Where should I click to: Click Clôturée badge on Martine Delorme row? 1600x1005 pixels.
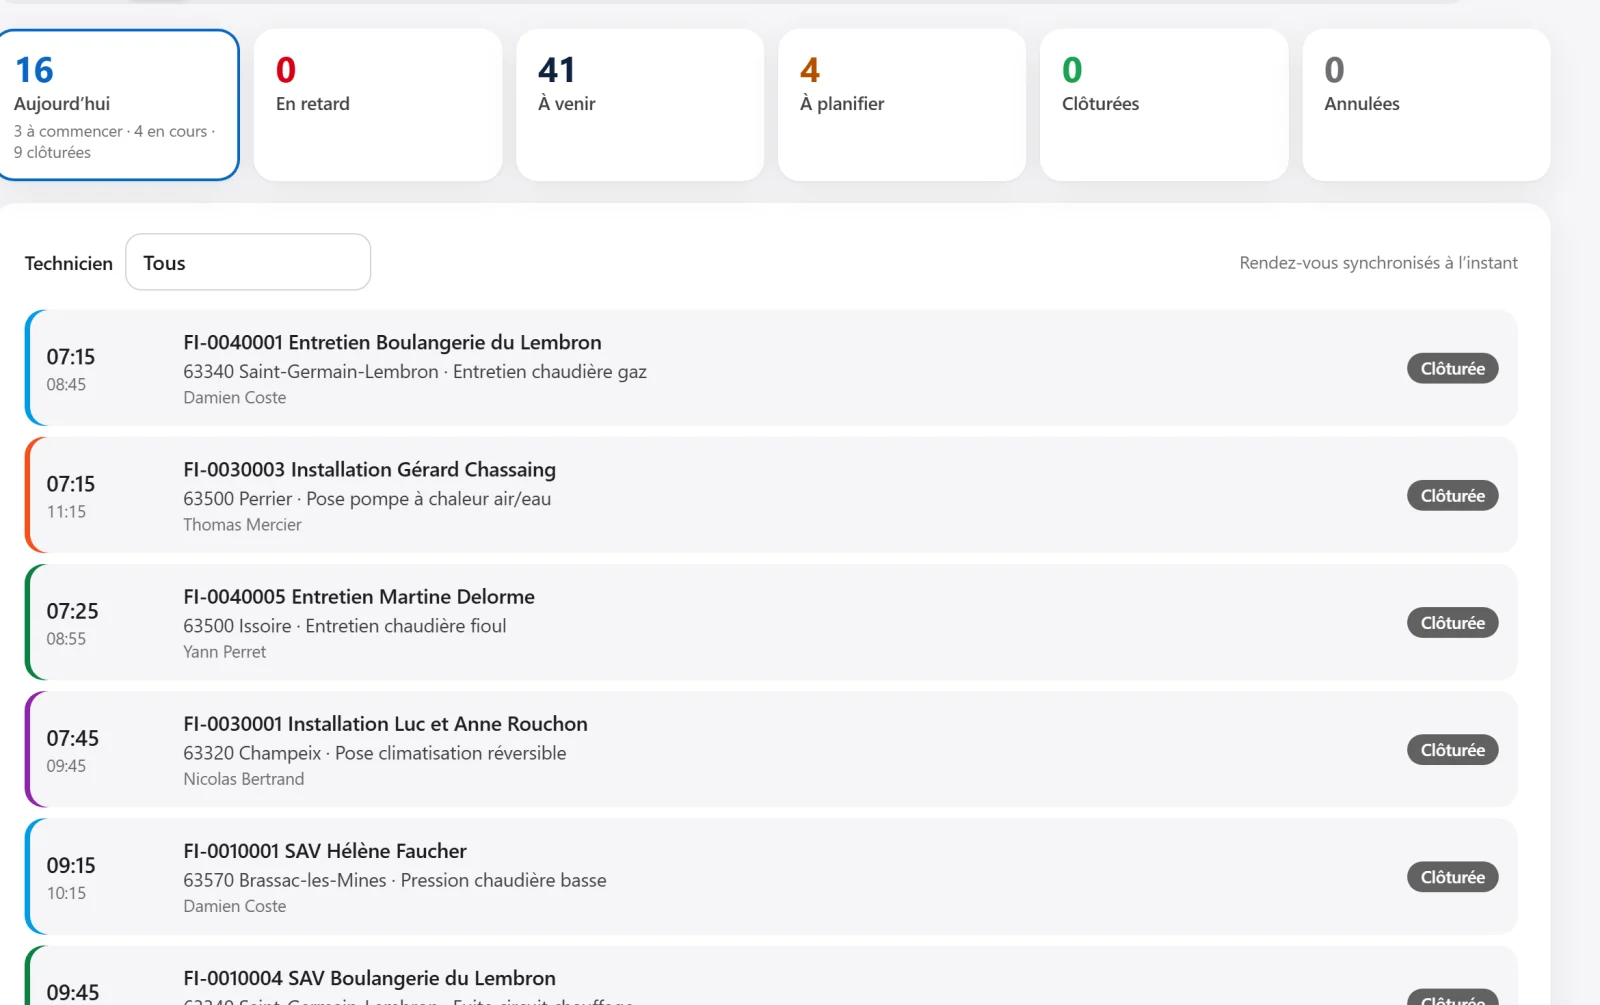pyautogui.click(x=1452, y=622)
